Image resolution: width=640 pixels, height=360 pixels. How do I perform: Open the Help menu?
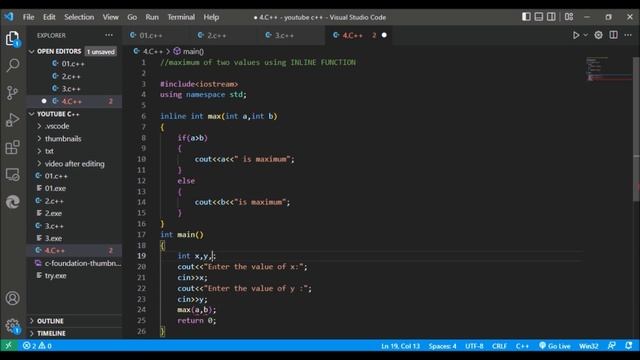click(x=211, y=17)
